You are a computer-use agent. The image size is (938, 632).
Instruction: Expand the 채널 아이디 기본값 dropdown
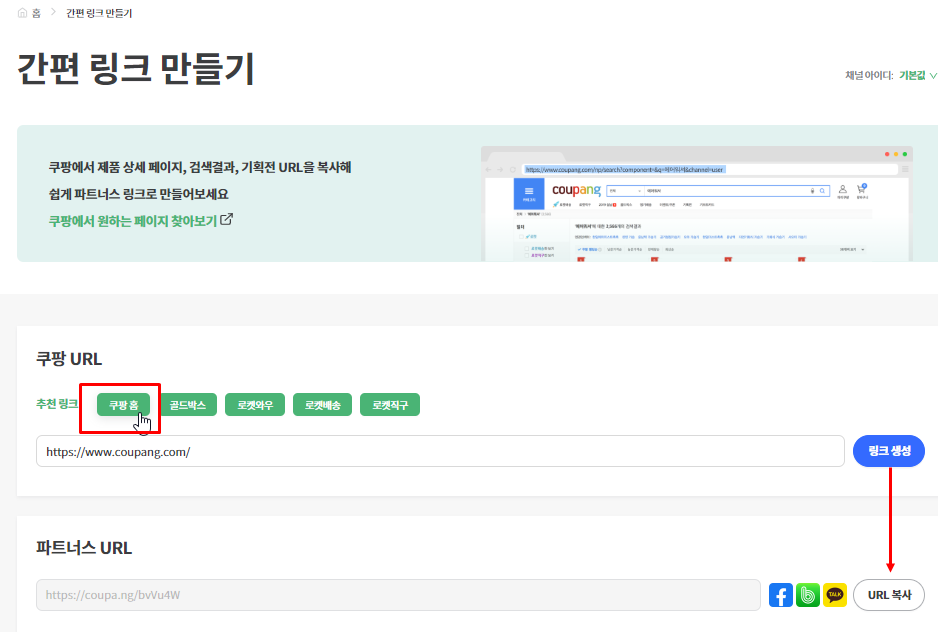[918, 75]
